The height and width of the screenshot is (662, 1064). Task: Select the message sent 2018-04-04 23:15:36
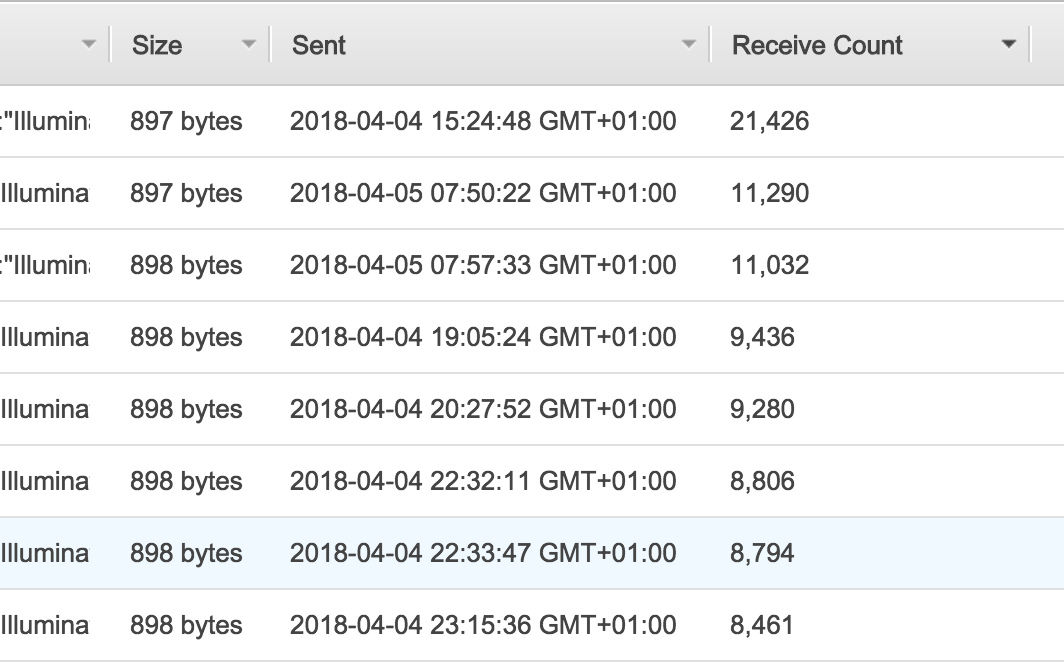(x=482, y=625)
